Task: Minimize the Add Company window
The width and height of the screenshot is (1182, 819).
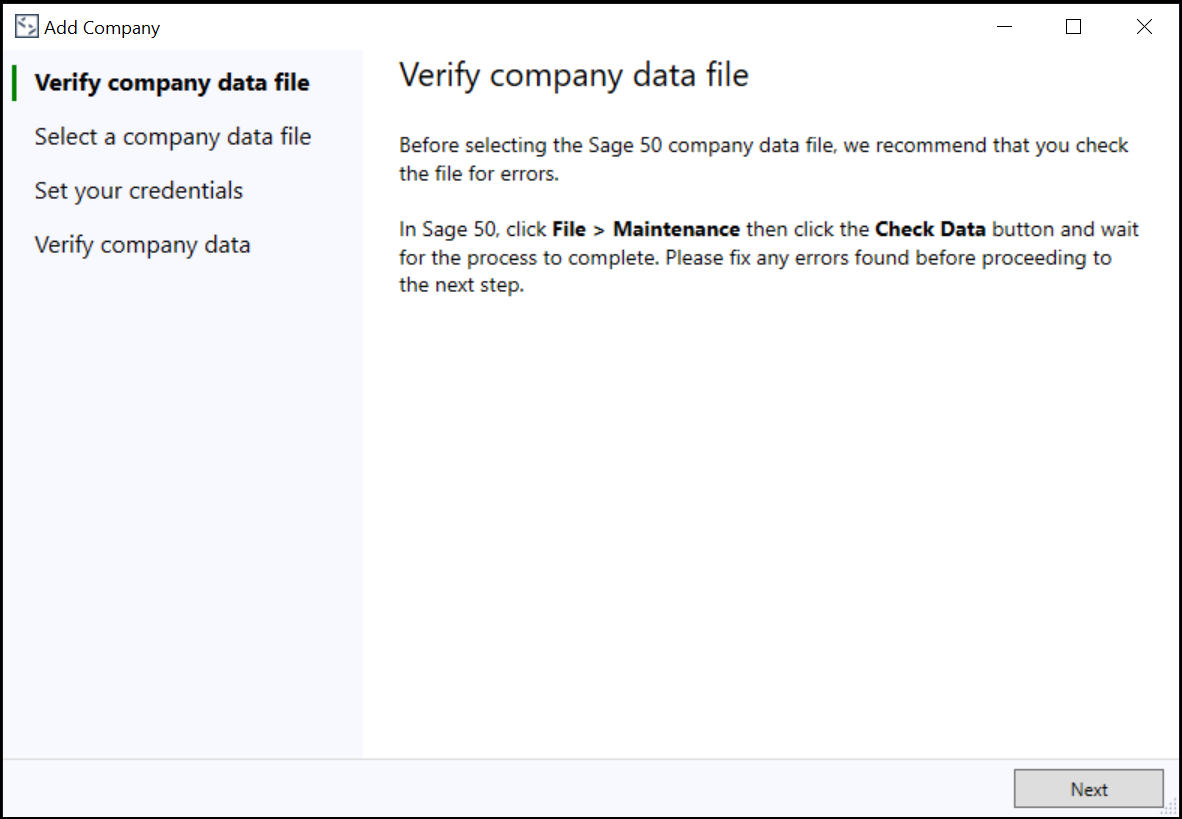Action: [x=1004, y=26]
